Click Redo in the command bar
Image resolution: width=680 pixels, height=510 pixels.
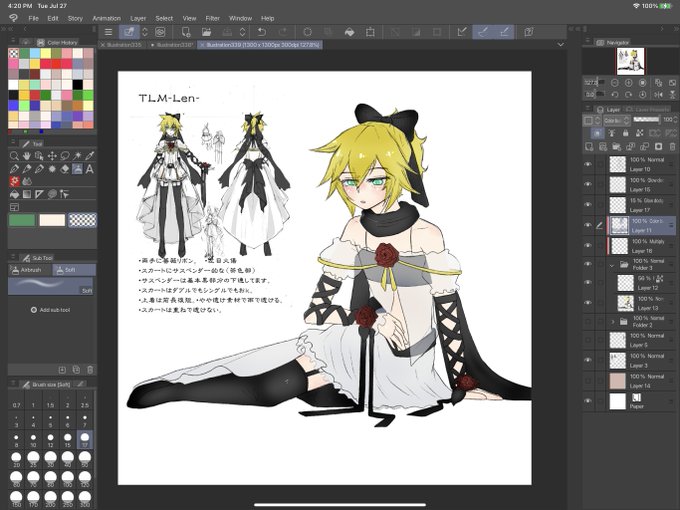(283, 32)
